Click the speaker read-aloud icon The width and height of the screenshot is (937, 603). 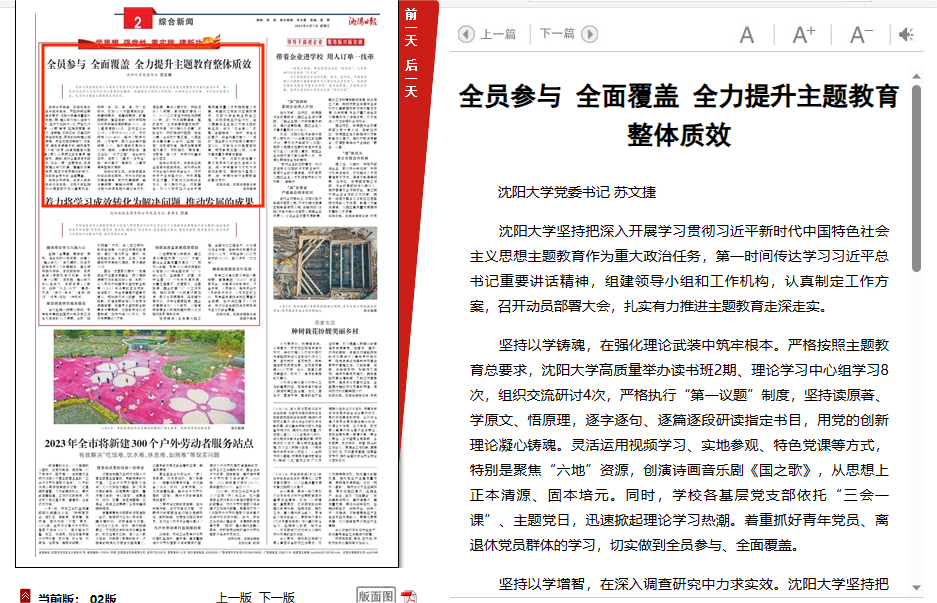tap(906, 35)
